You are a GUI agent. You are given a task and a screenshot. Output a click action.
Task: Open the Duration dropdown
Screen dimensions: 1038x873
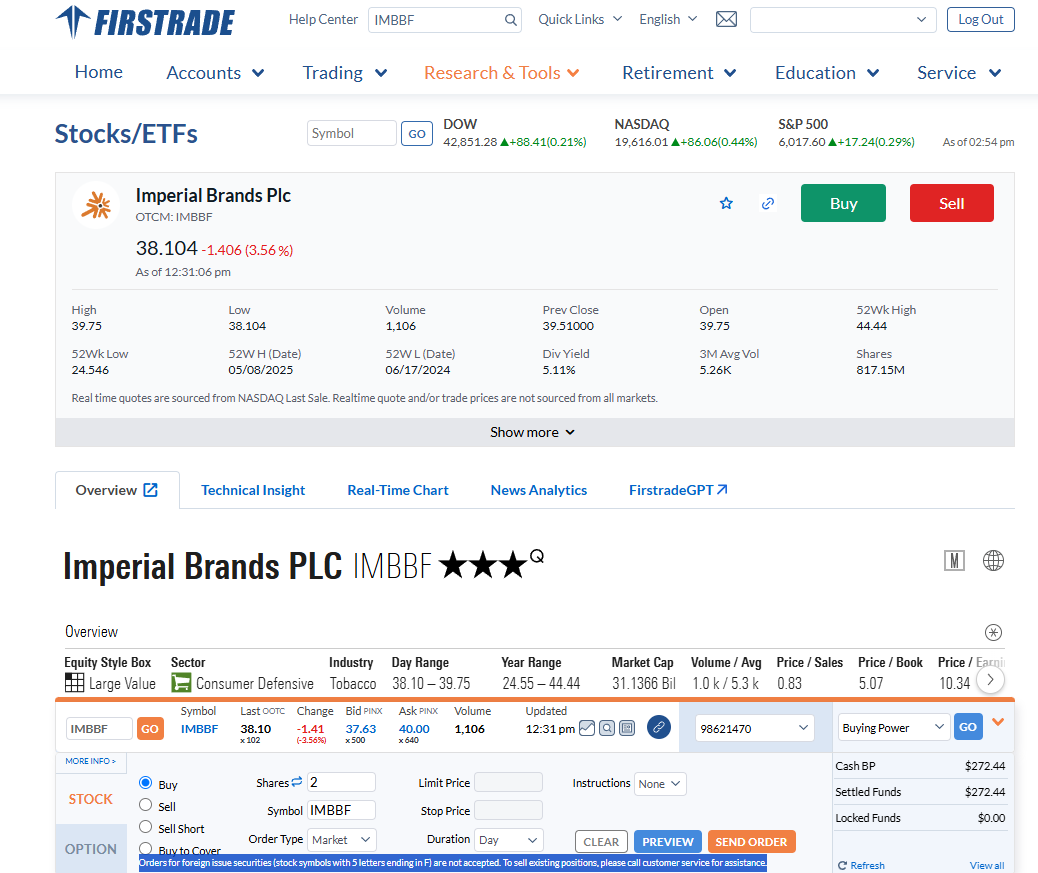pyautogui.click(x=508, y=840)
